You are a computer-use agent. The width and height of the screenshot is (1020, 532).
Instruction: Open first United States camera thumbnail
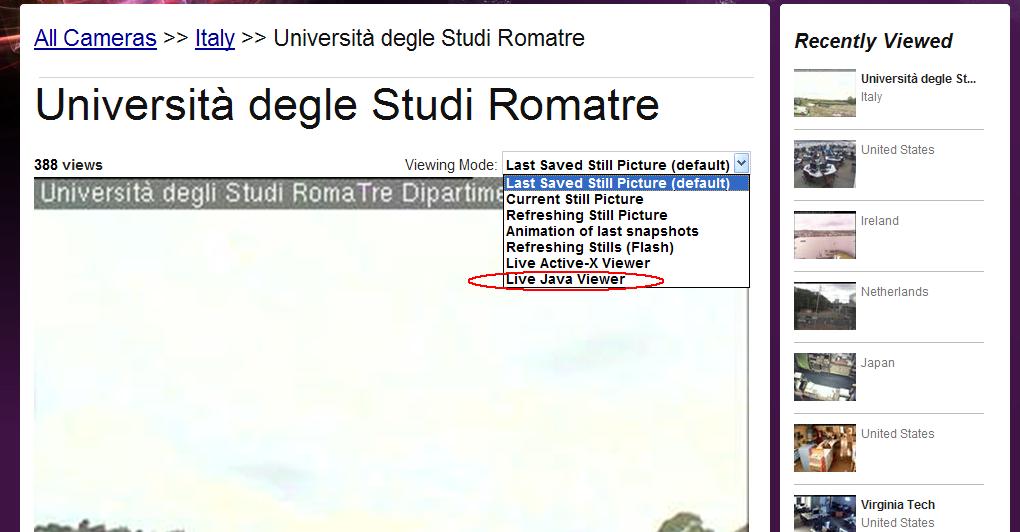point(825,165)
